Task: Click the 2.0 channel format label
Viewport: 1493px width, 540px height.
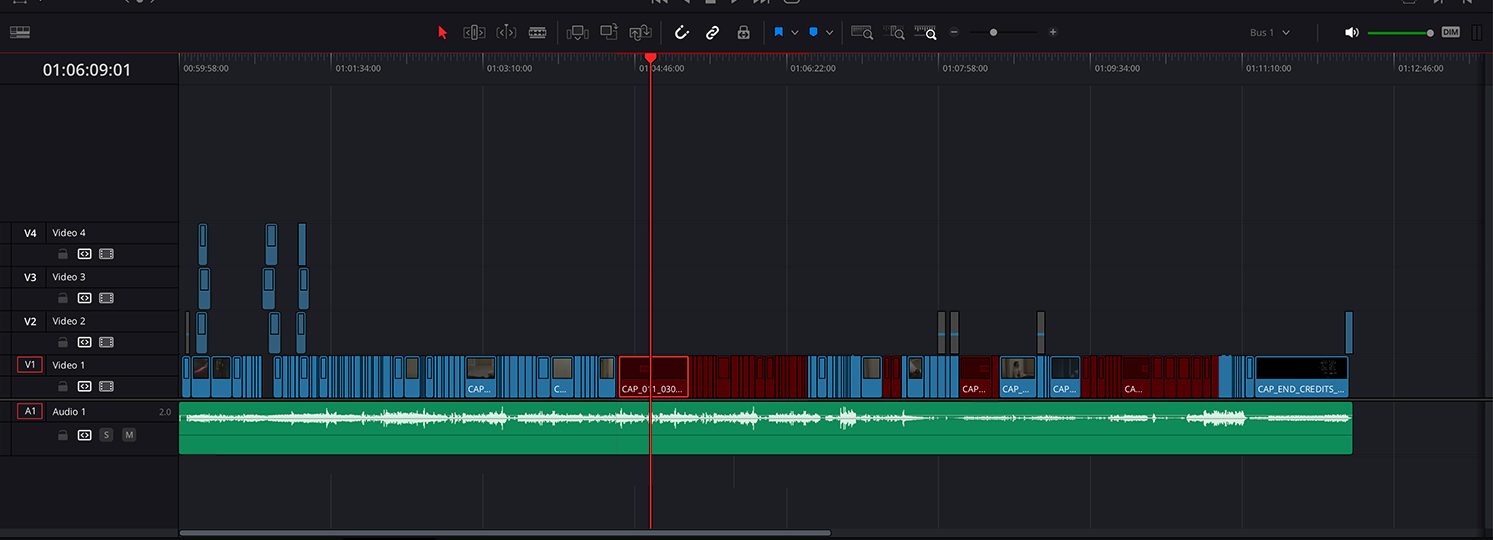Action: coord(165,411)
